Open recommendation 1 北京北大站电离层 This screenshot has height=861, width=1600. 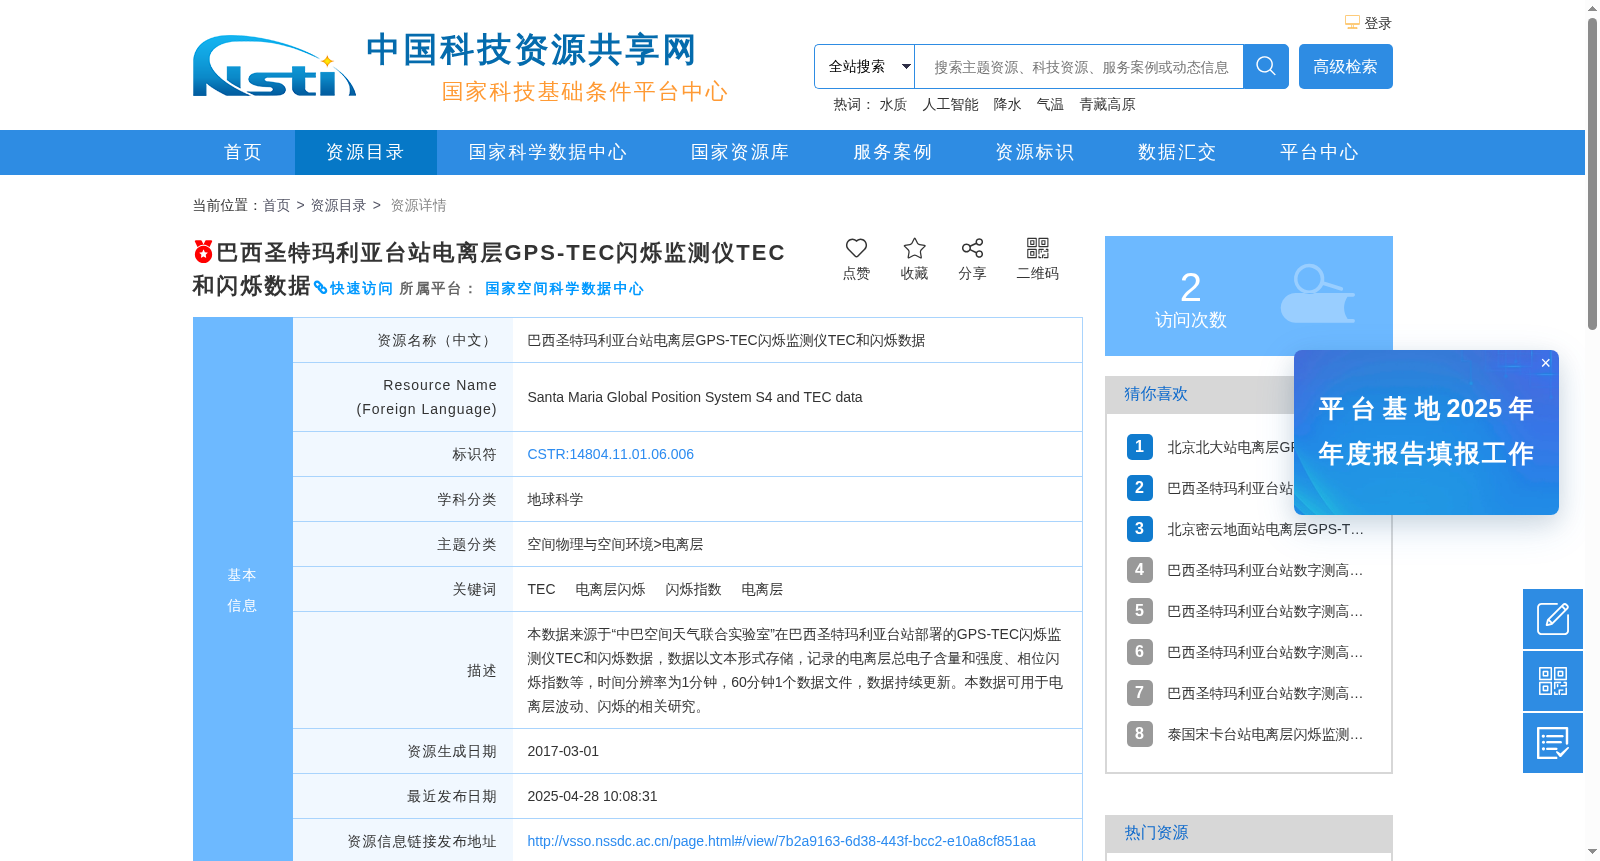click(1230, 447)
